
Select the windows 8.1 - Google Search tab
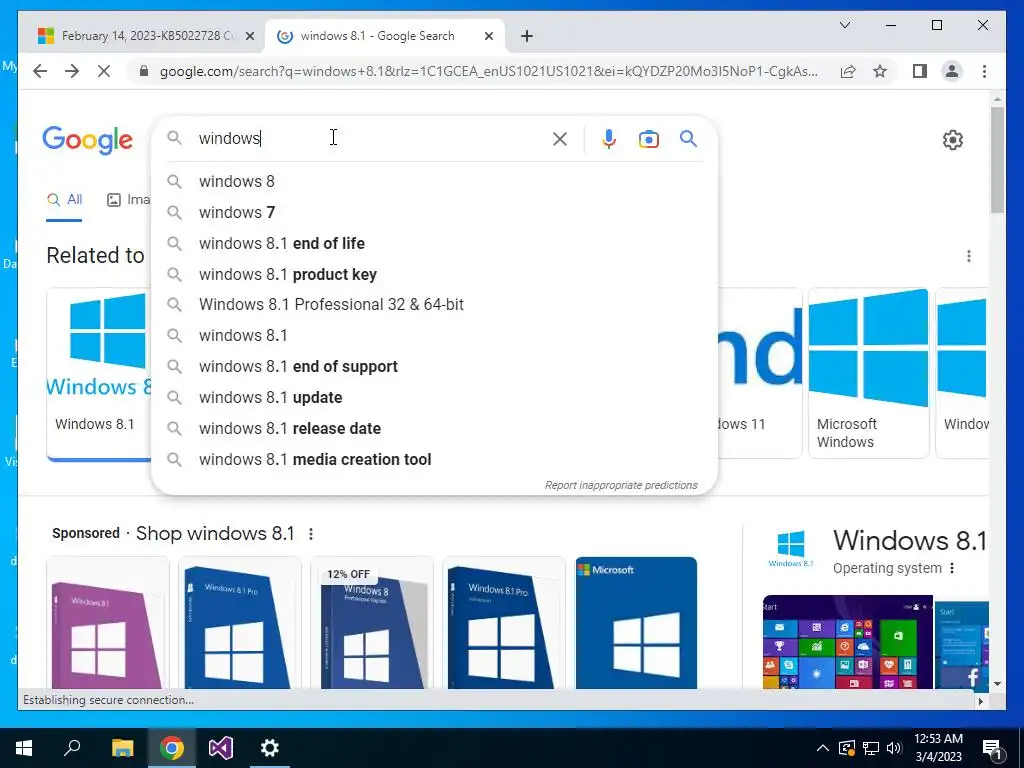click(x=385, y=36)
